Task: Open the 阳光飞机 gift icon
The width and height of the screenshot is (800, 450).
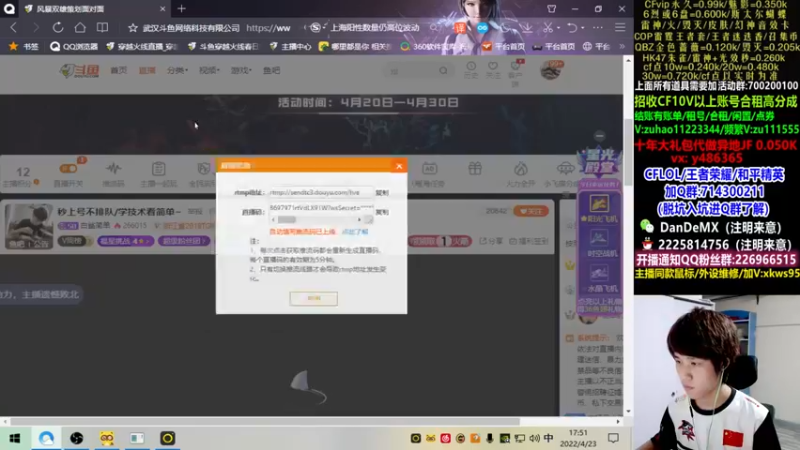Action: (x=599, y=208)
